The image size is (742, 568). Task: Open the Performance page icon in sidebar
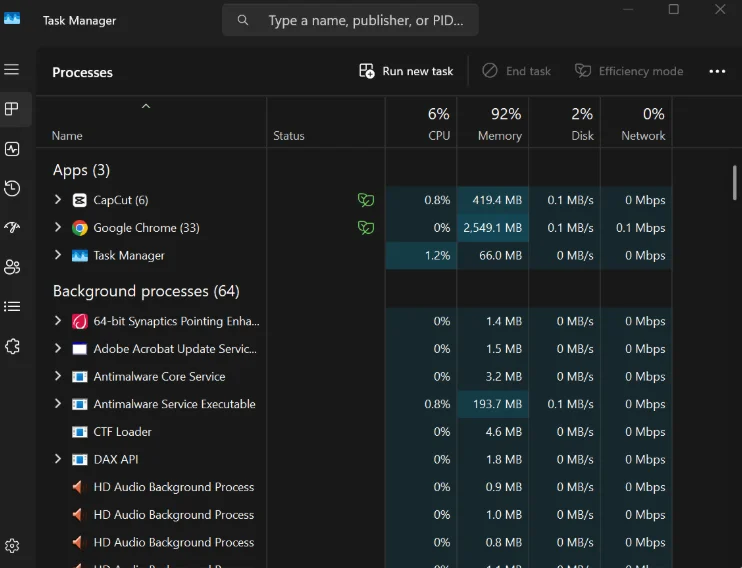(x=12, y=149)
